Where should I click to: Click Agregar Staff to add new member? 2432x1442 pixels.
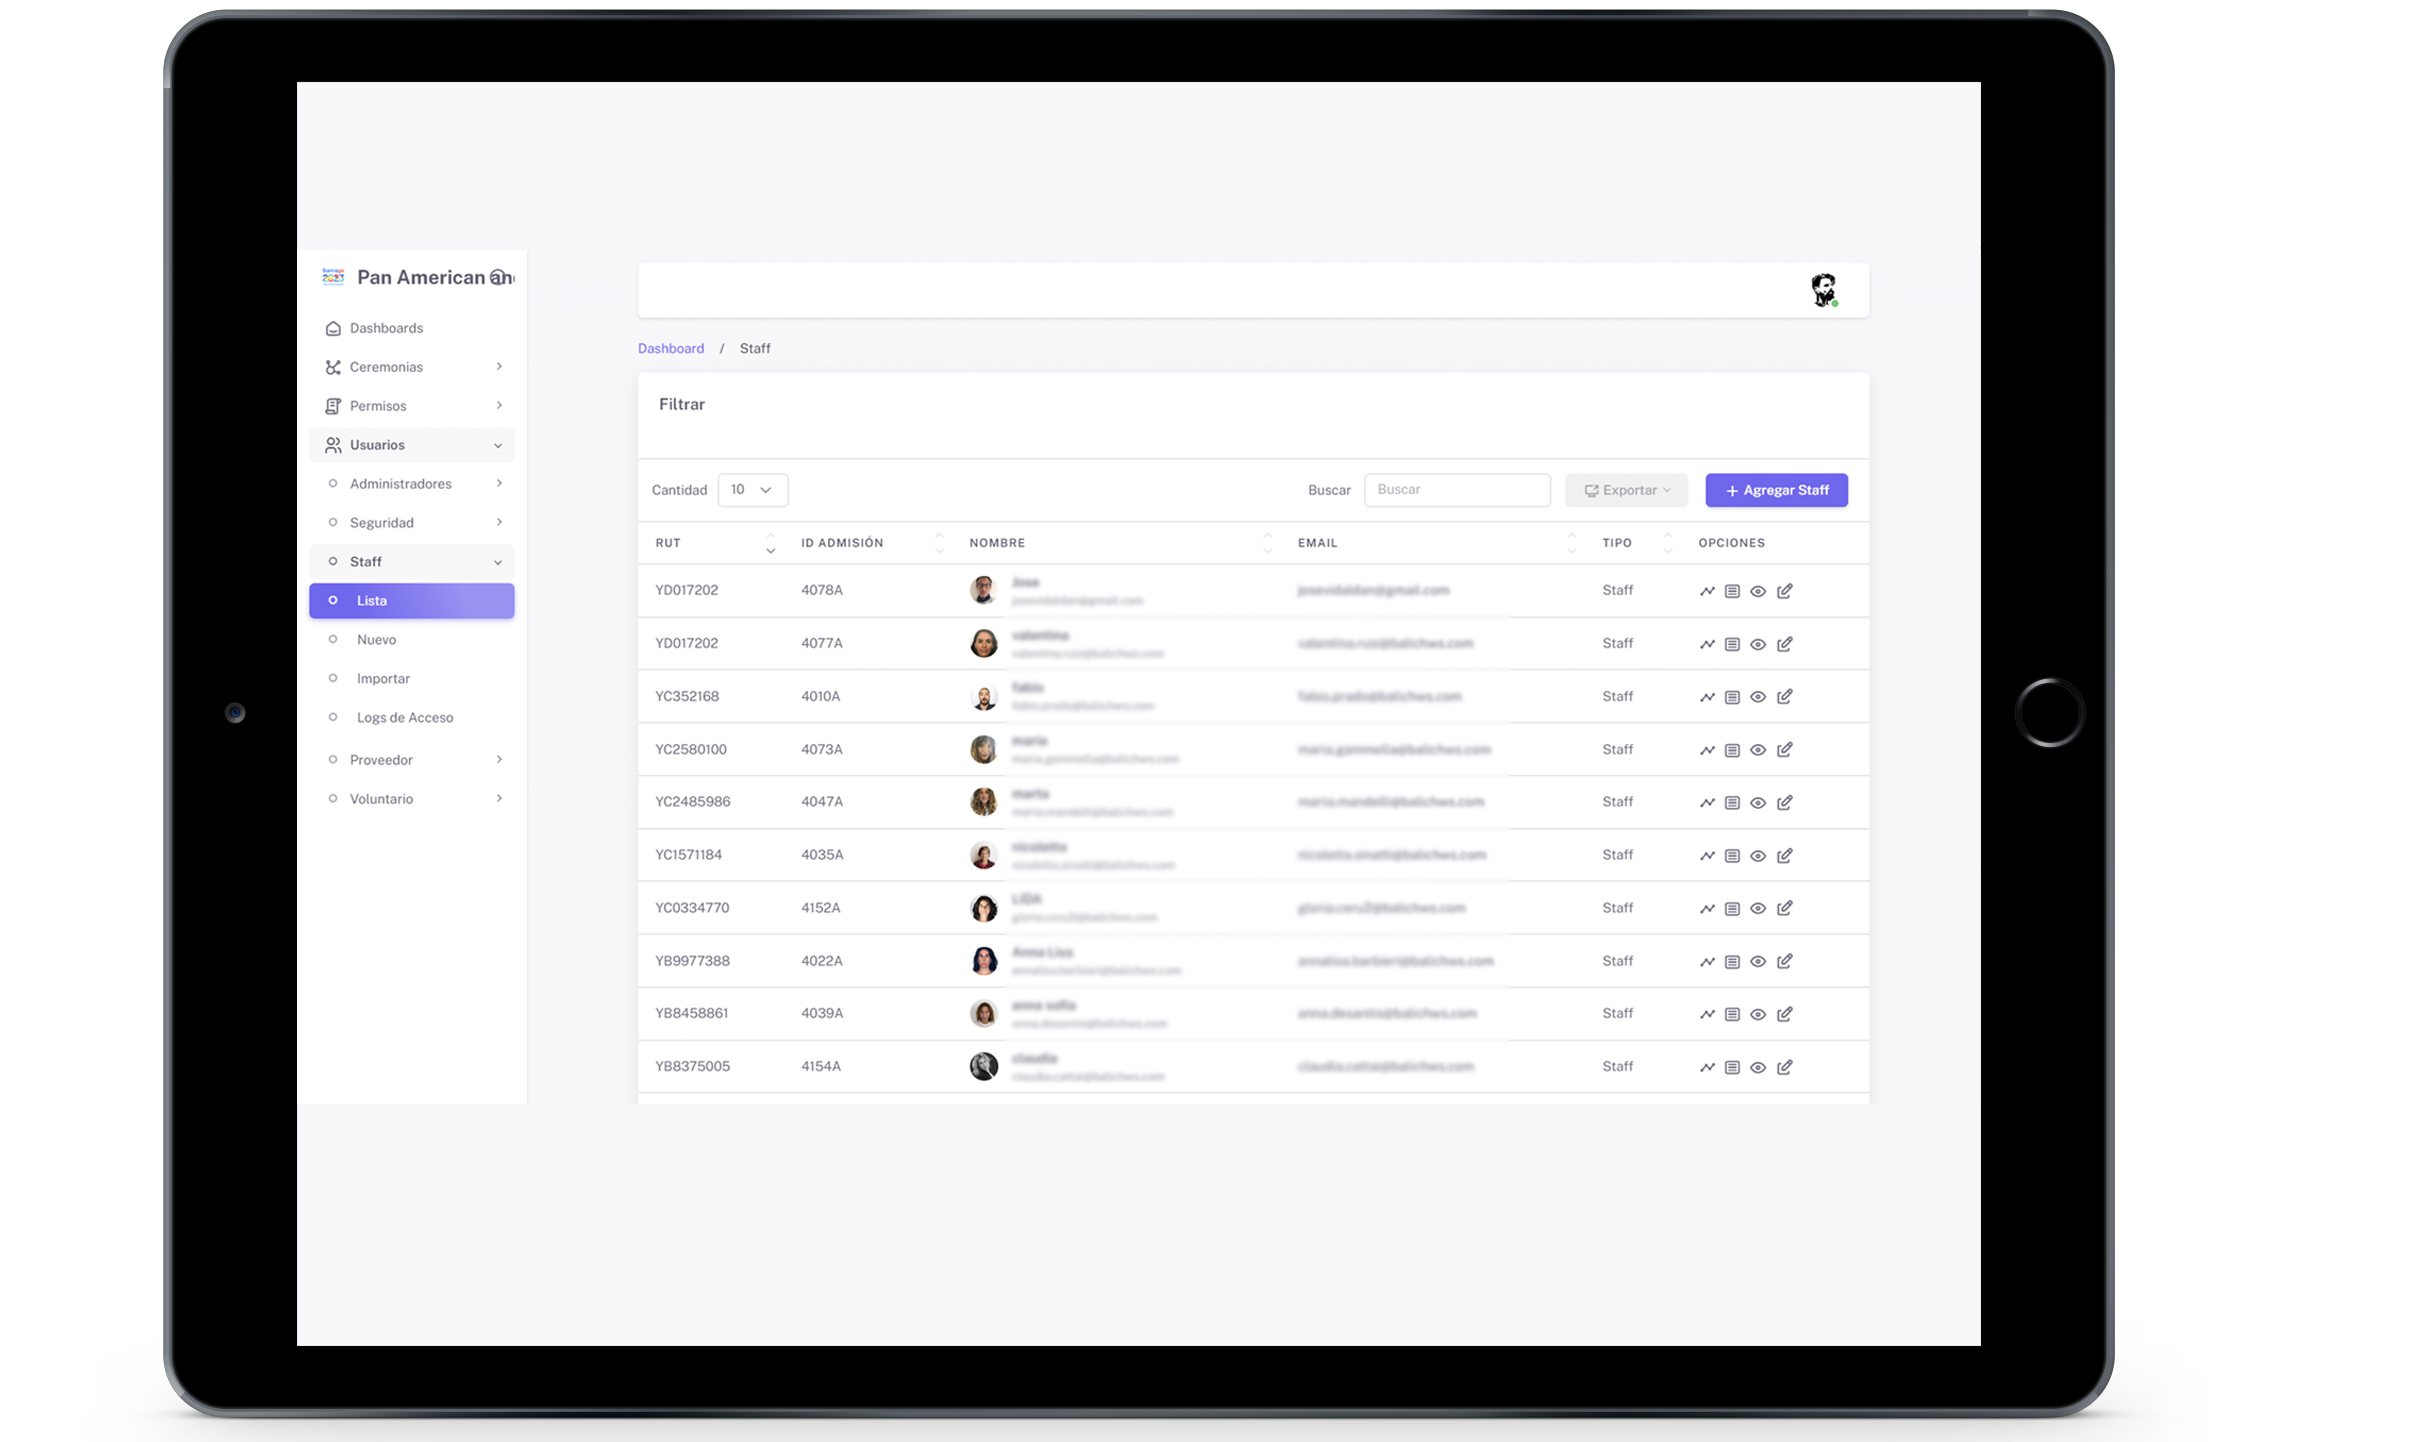(x=1776, y=489)
